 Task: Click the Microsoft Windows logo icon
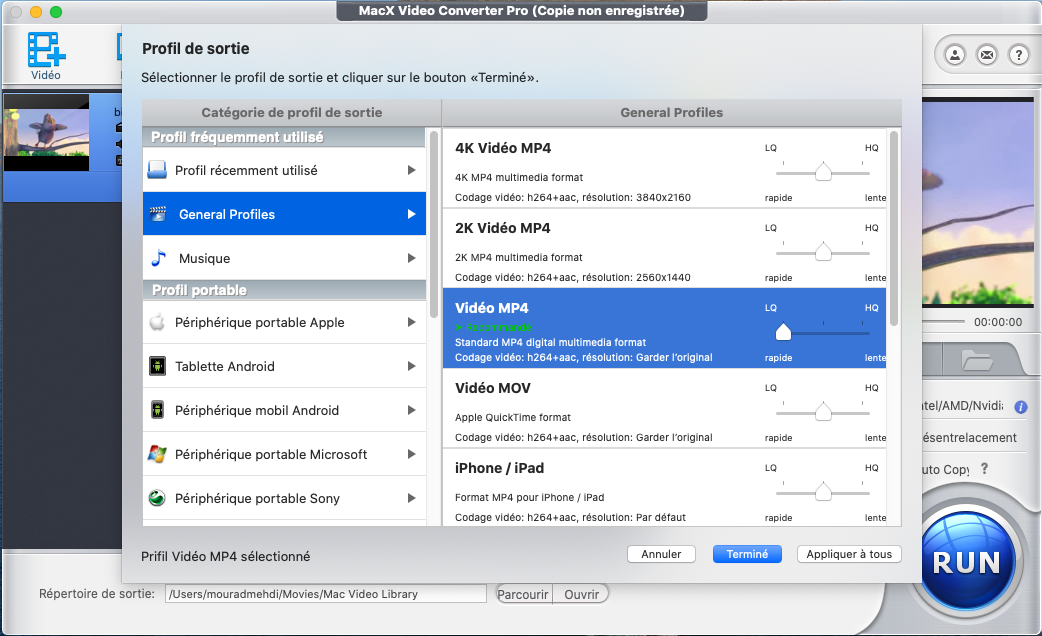[x=157, y=454]
